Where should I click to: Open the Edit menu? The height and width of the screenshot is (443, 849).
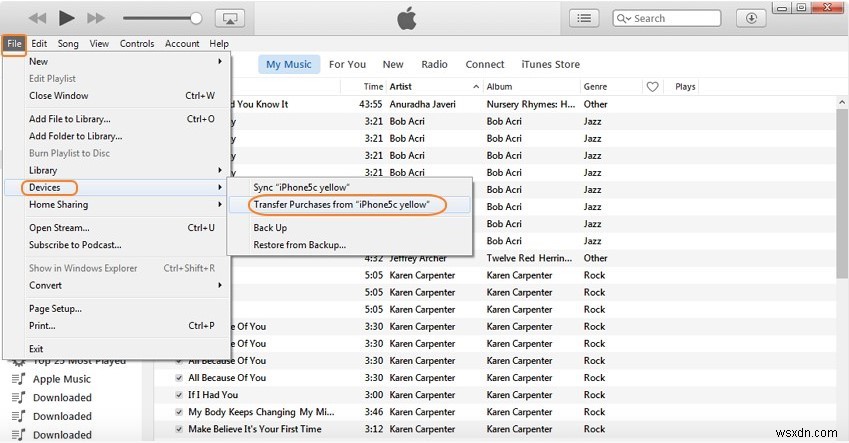pos(39,44)
